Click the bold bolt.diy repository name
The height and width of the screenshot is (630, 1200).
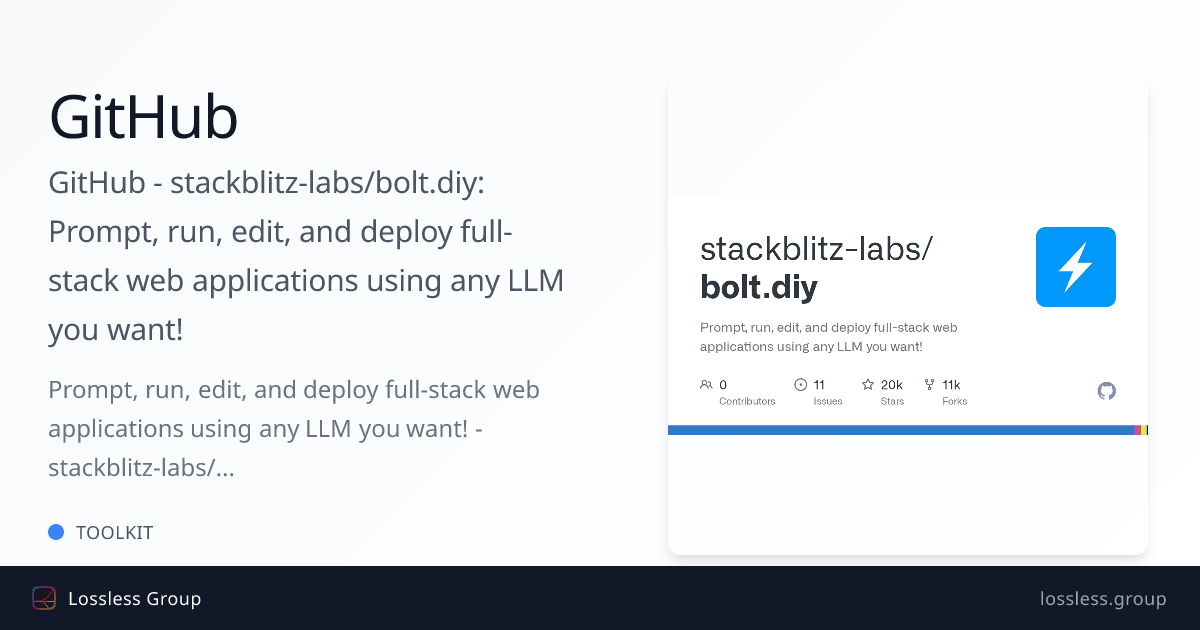(x=759, y=288)
